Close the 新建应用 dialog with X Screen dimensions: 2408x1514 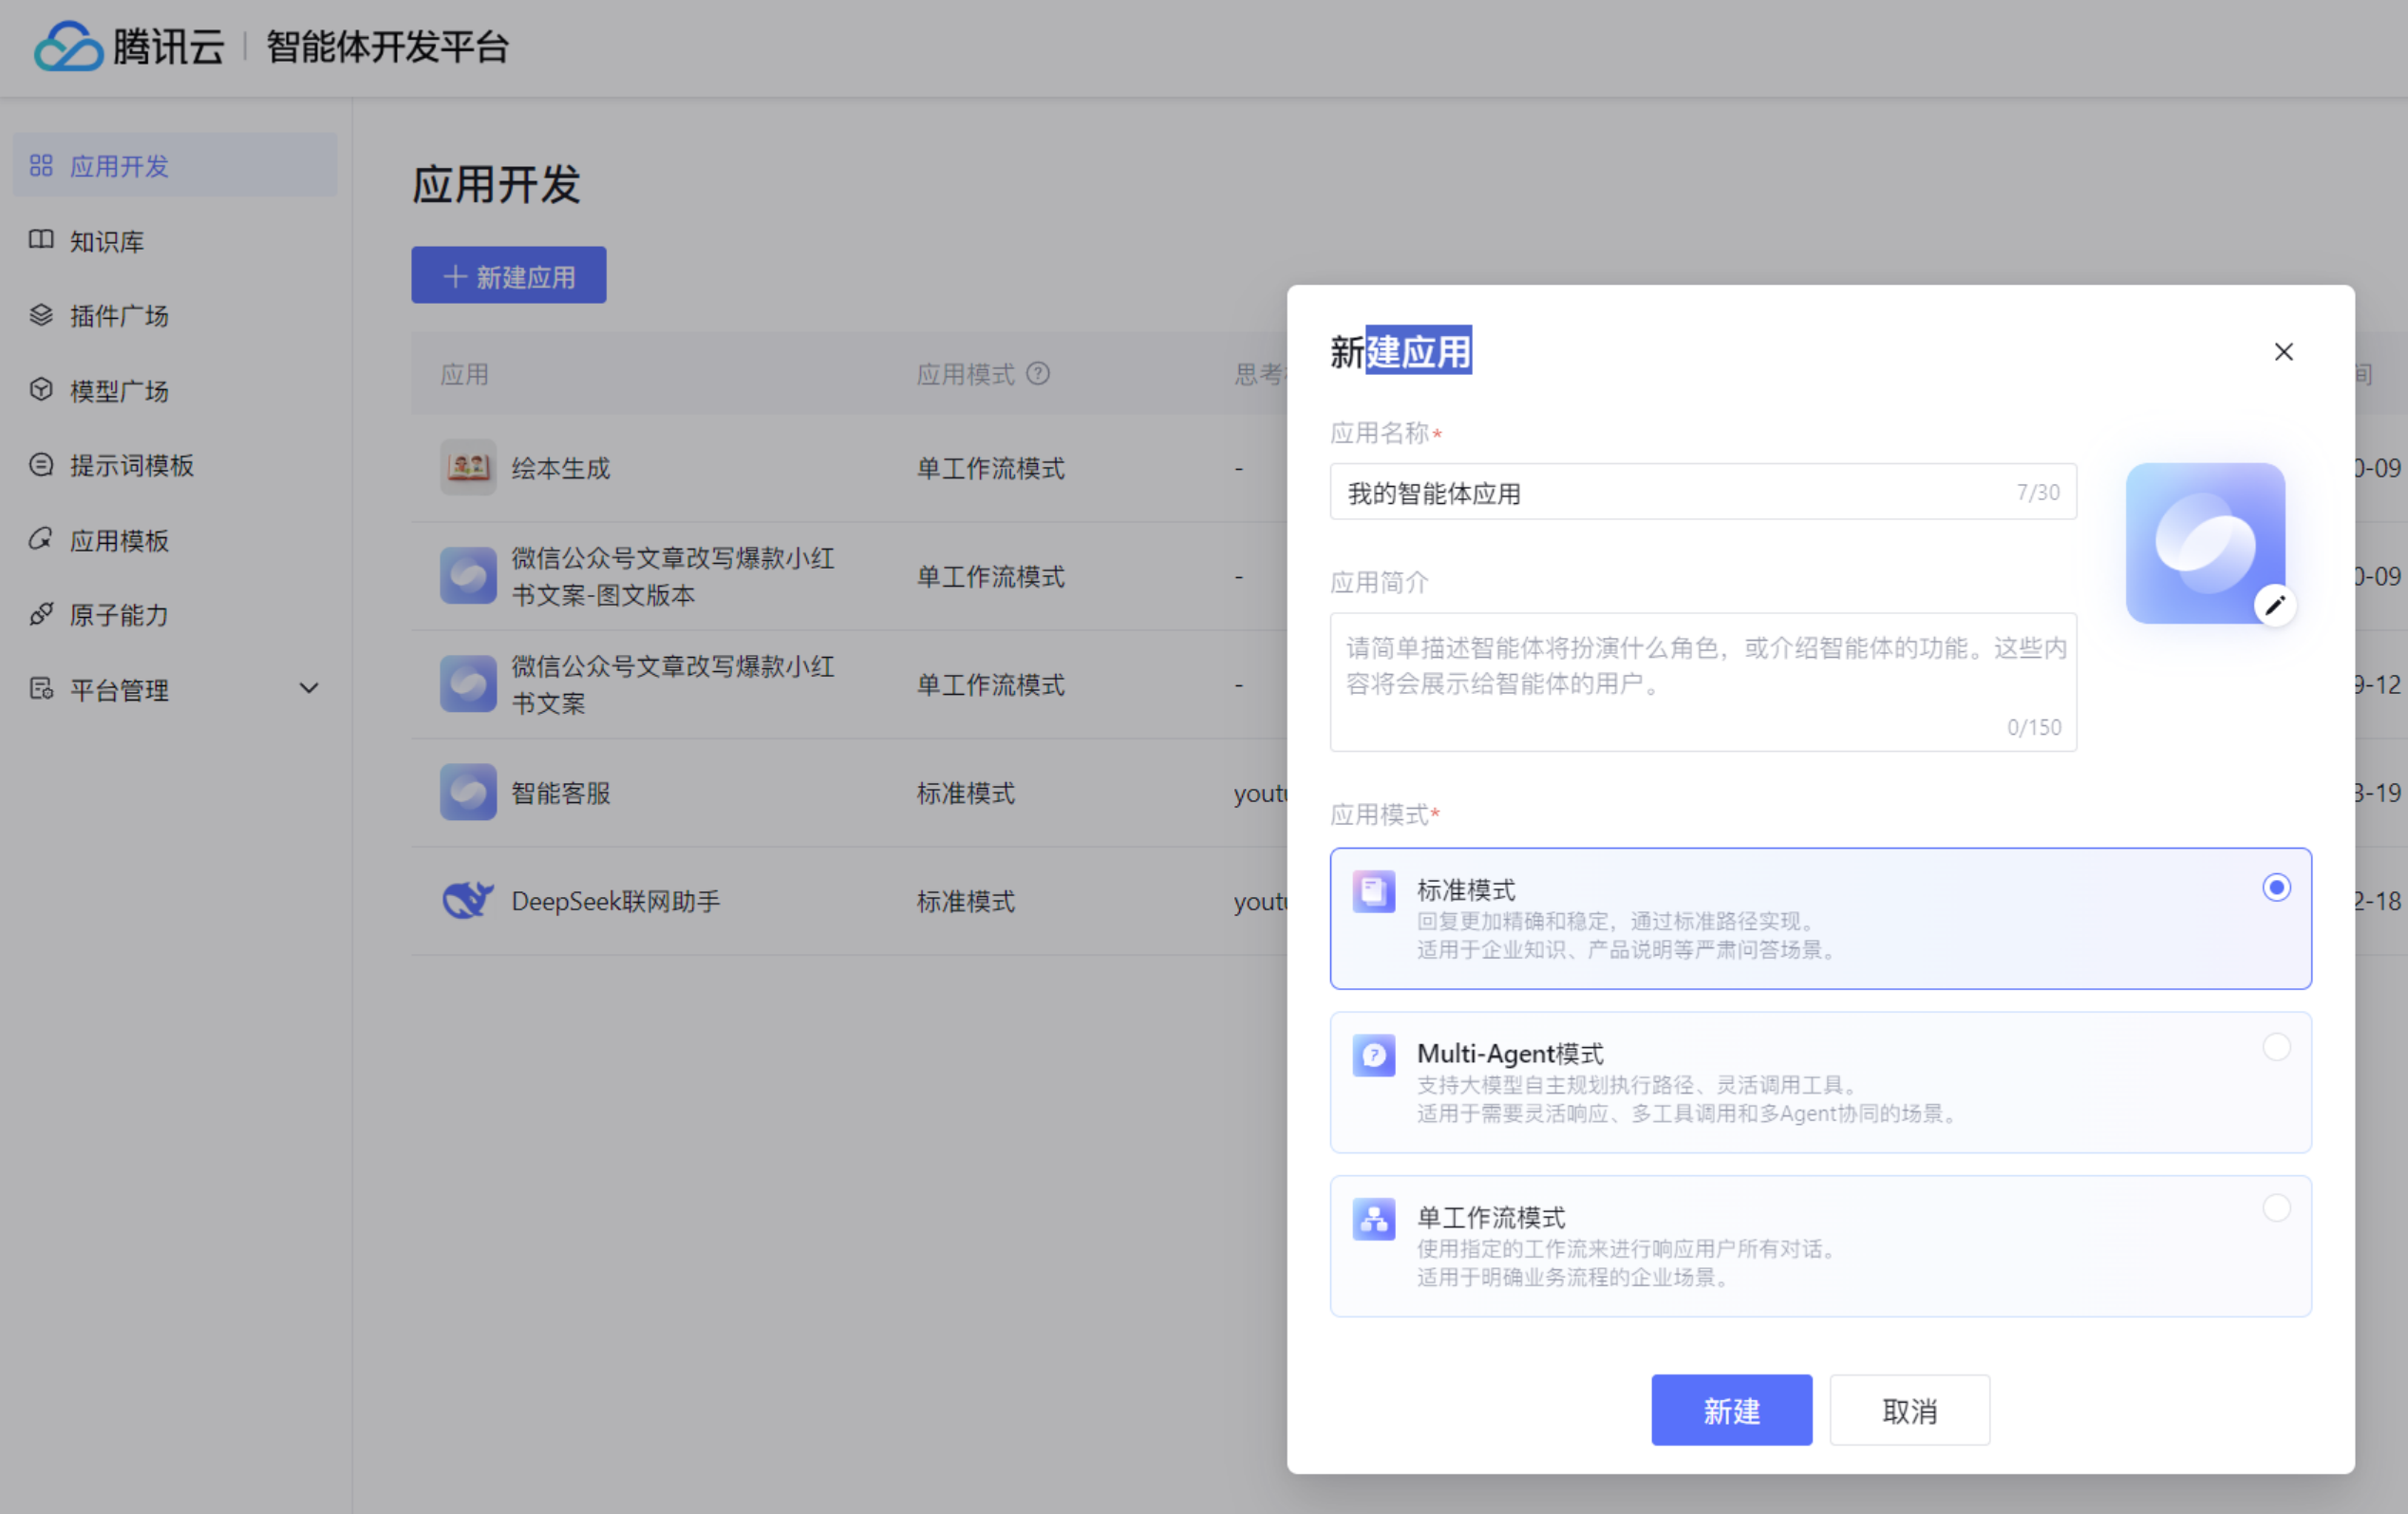(x=2283, y=352)
